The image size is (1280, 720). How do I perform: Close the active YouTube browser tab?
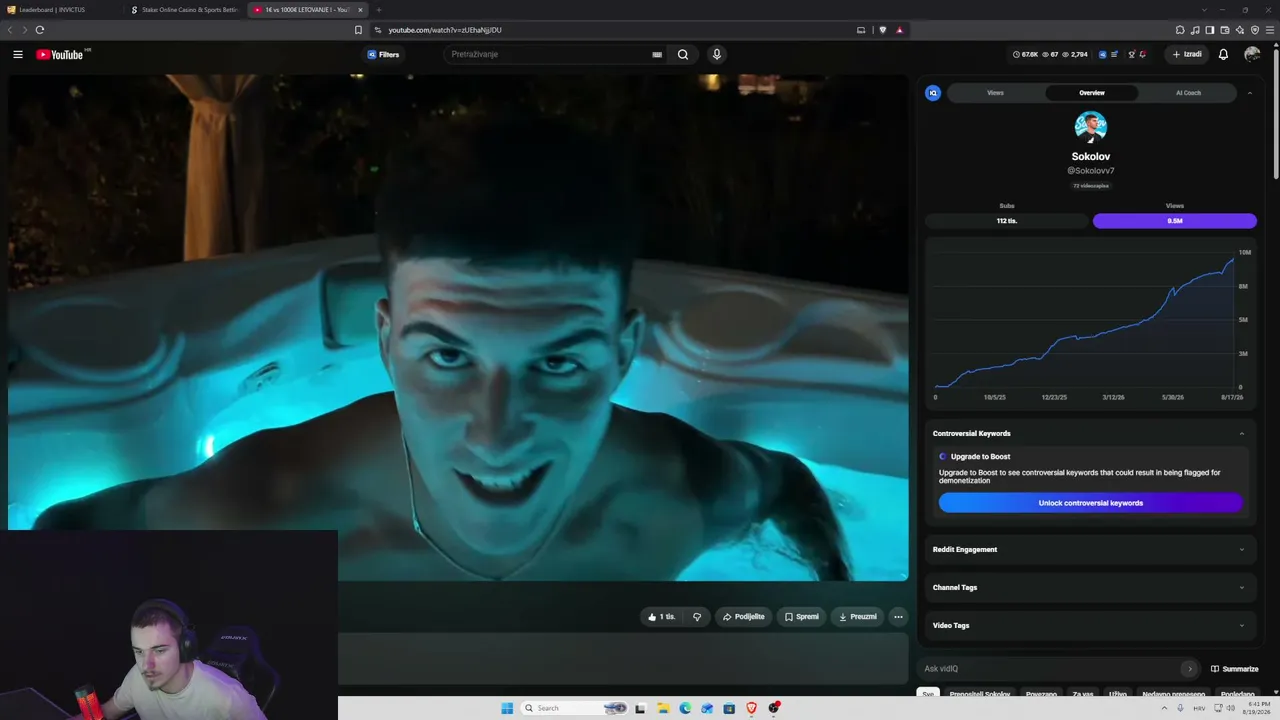tap(360, 10)
